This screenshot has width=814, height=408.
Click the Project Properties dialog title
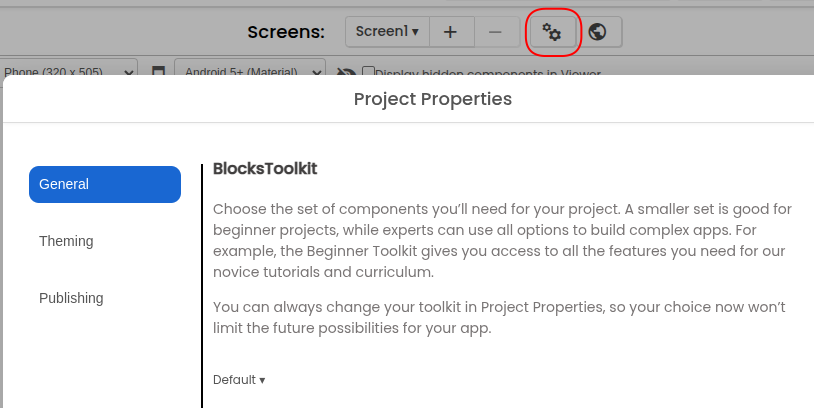pyautogui.click(x=432, y=99)
